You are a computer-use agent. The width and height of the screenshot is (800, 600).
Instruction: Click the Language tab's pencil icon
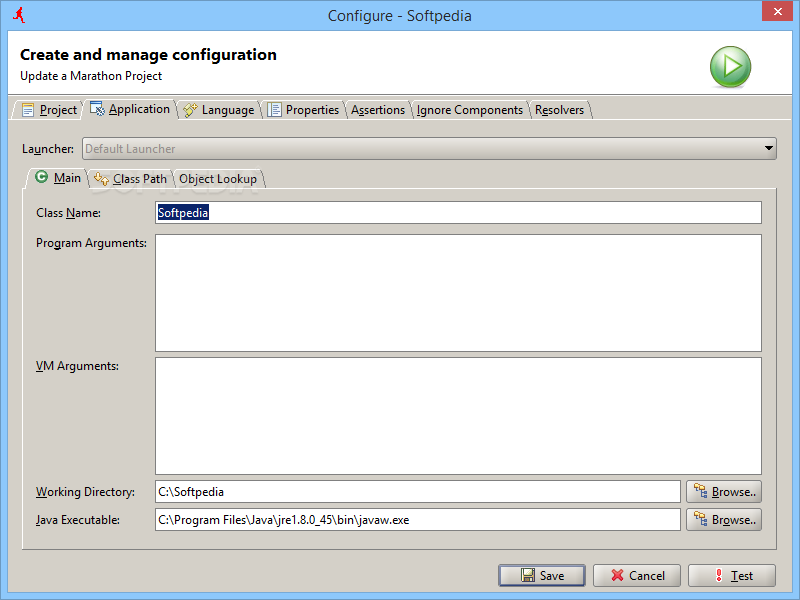tap(190, 110)
